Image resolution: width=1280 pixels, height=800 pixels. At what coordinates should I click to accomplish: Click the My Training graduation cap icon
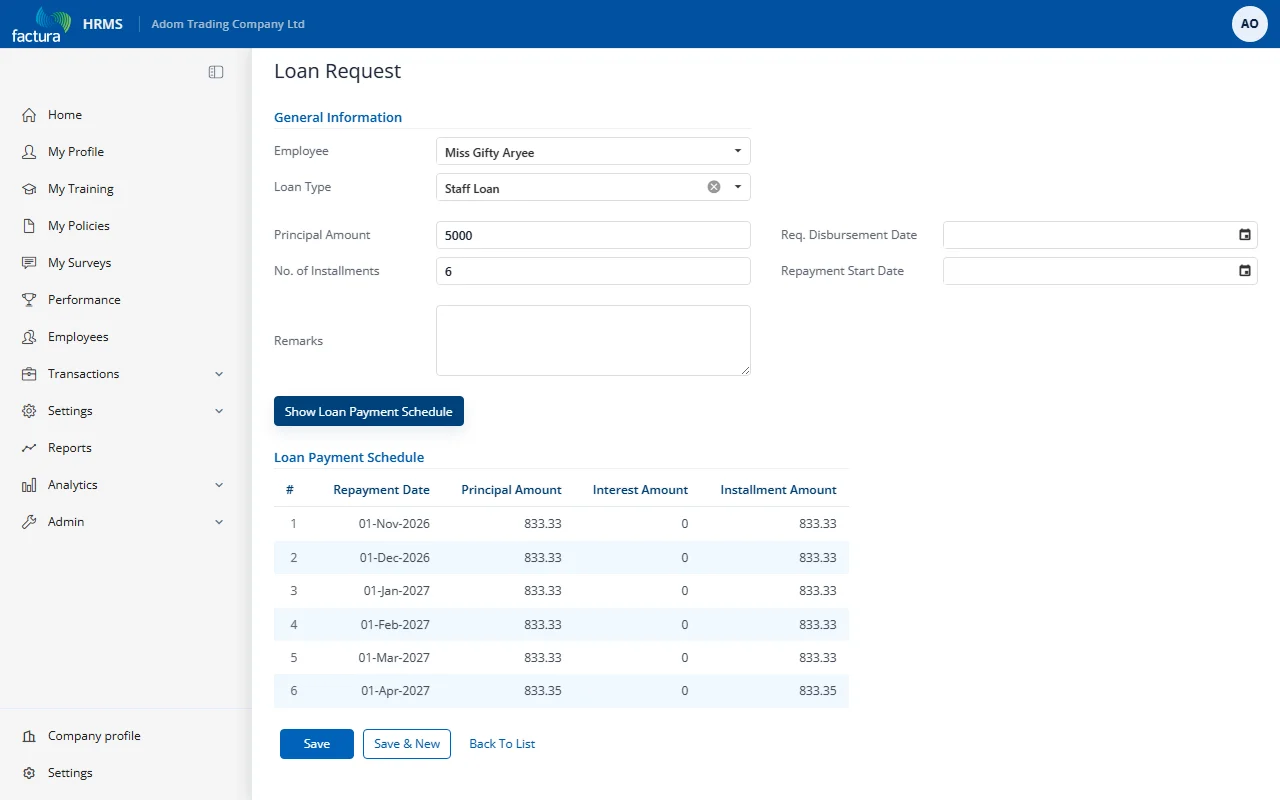29,189
